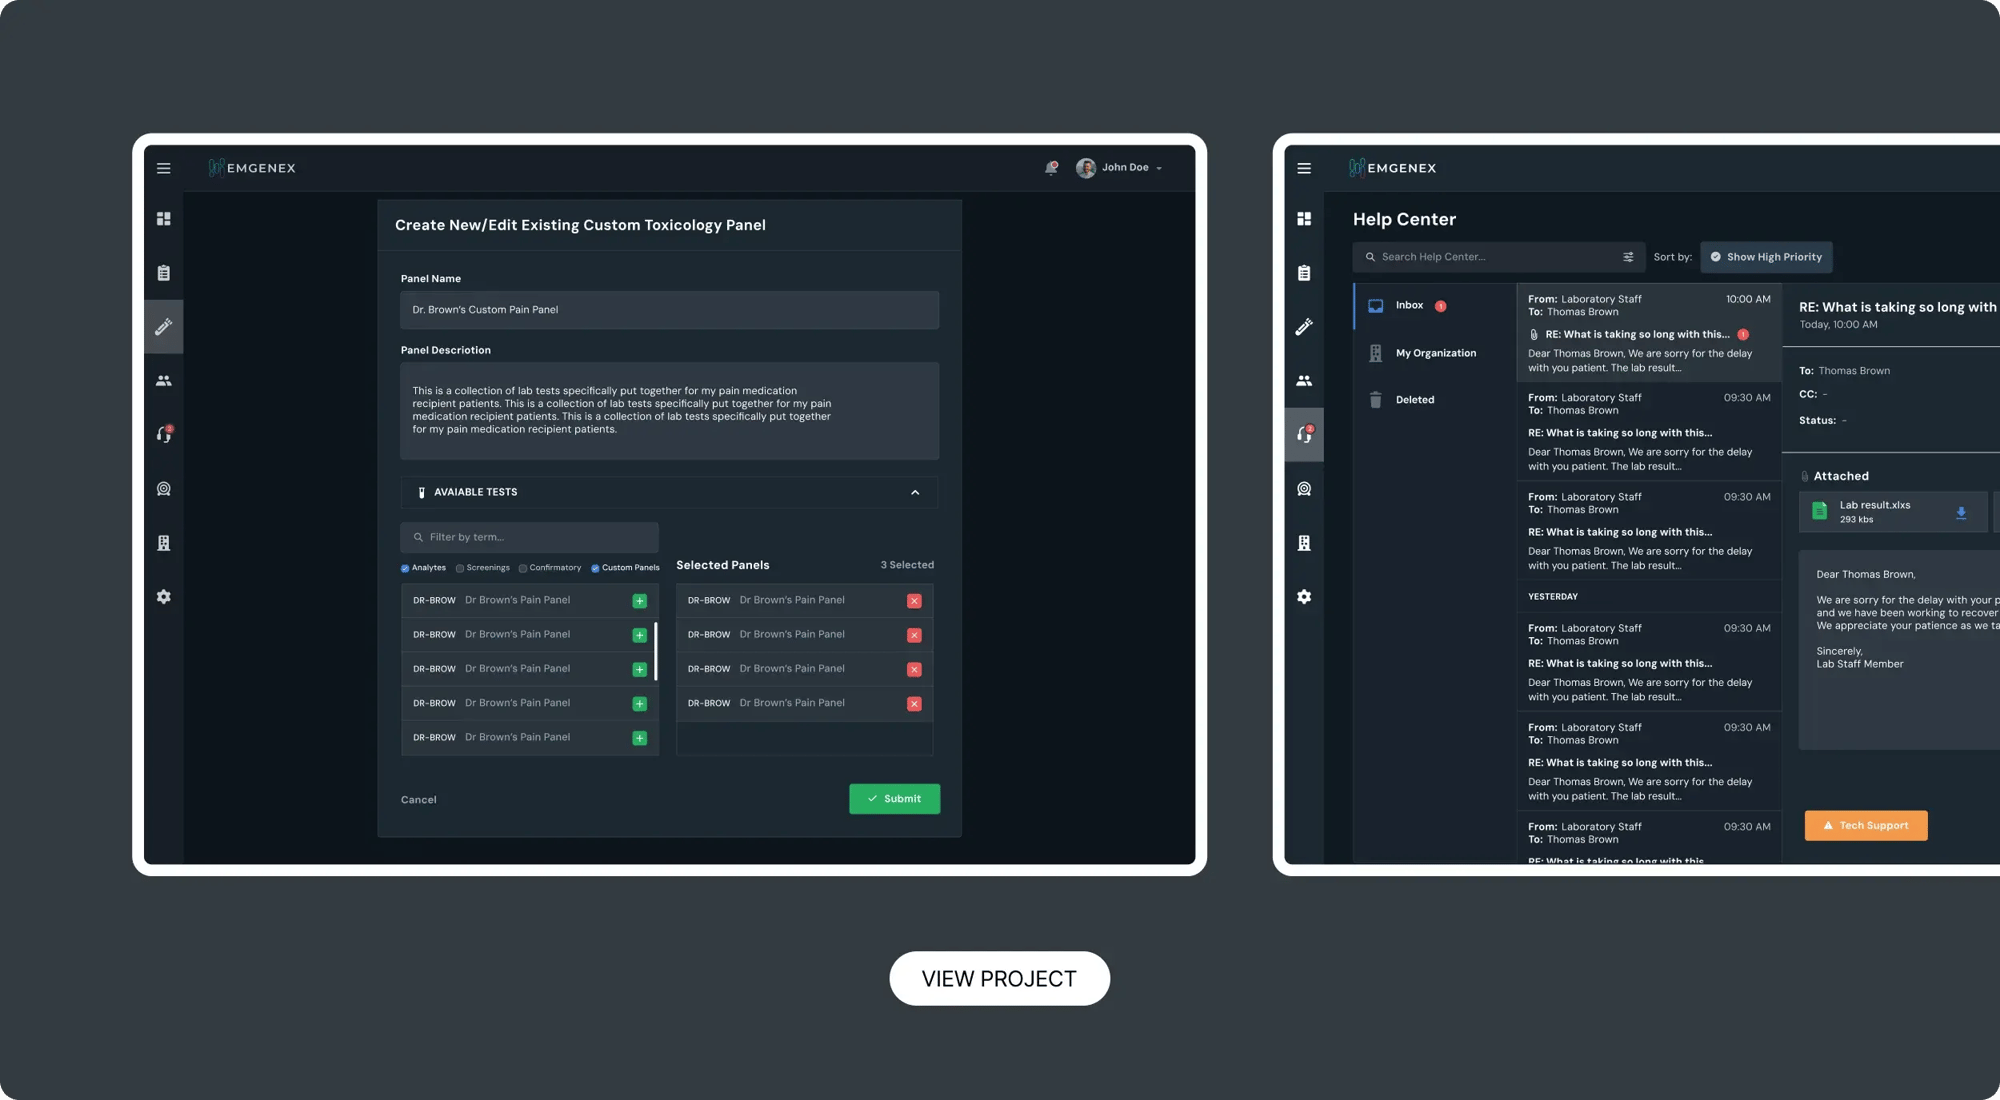Click Analytes filter checkbox in panel builder
2000x1100 pixels.
point(404,565)
